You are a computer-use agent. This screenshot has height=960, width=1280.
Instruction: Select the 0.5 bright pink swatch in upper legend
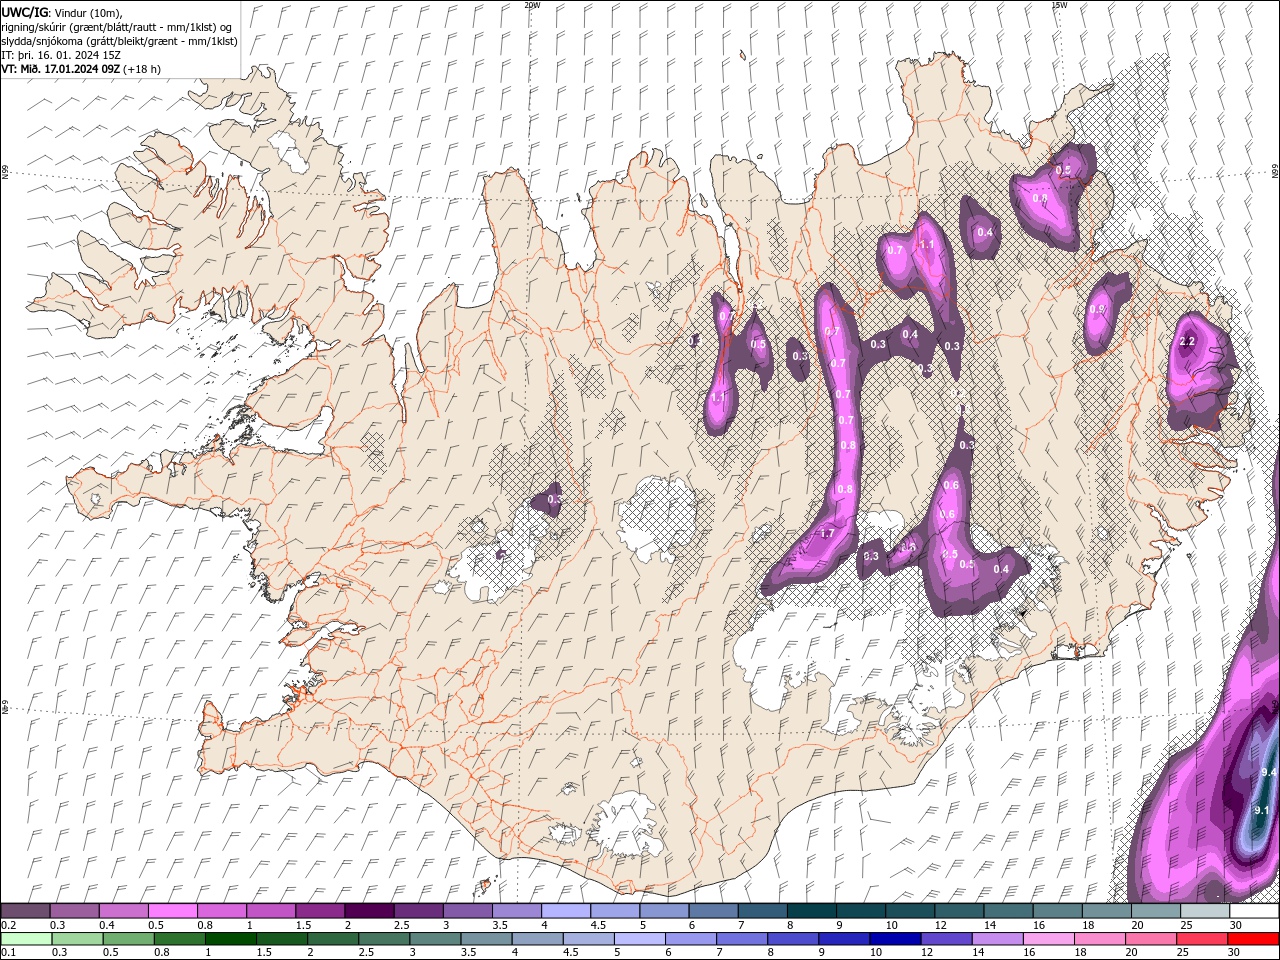172,911
